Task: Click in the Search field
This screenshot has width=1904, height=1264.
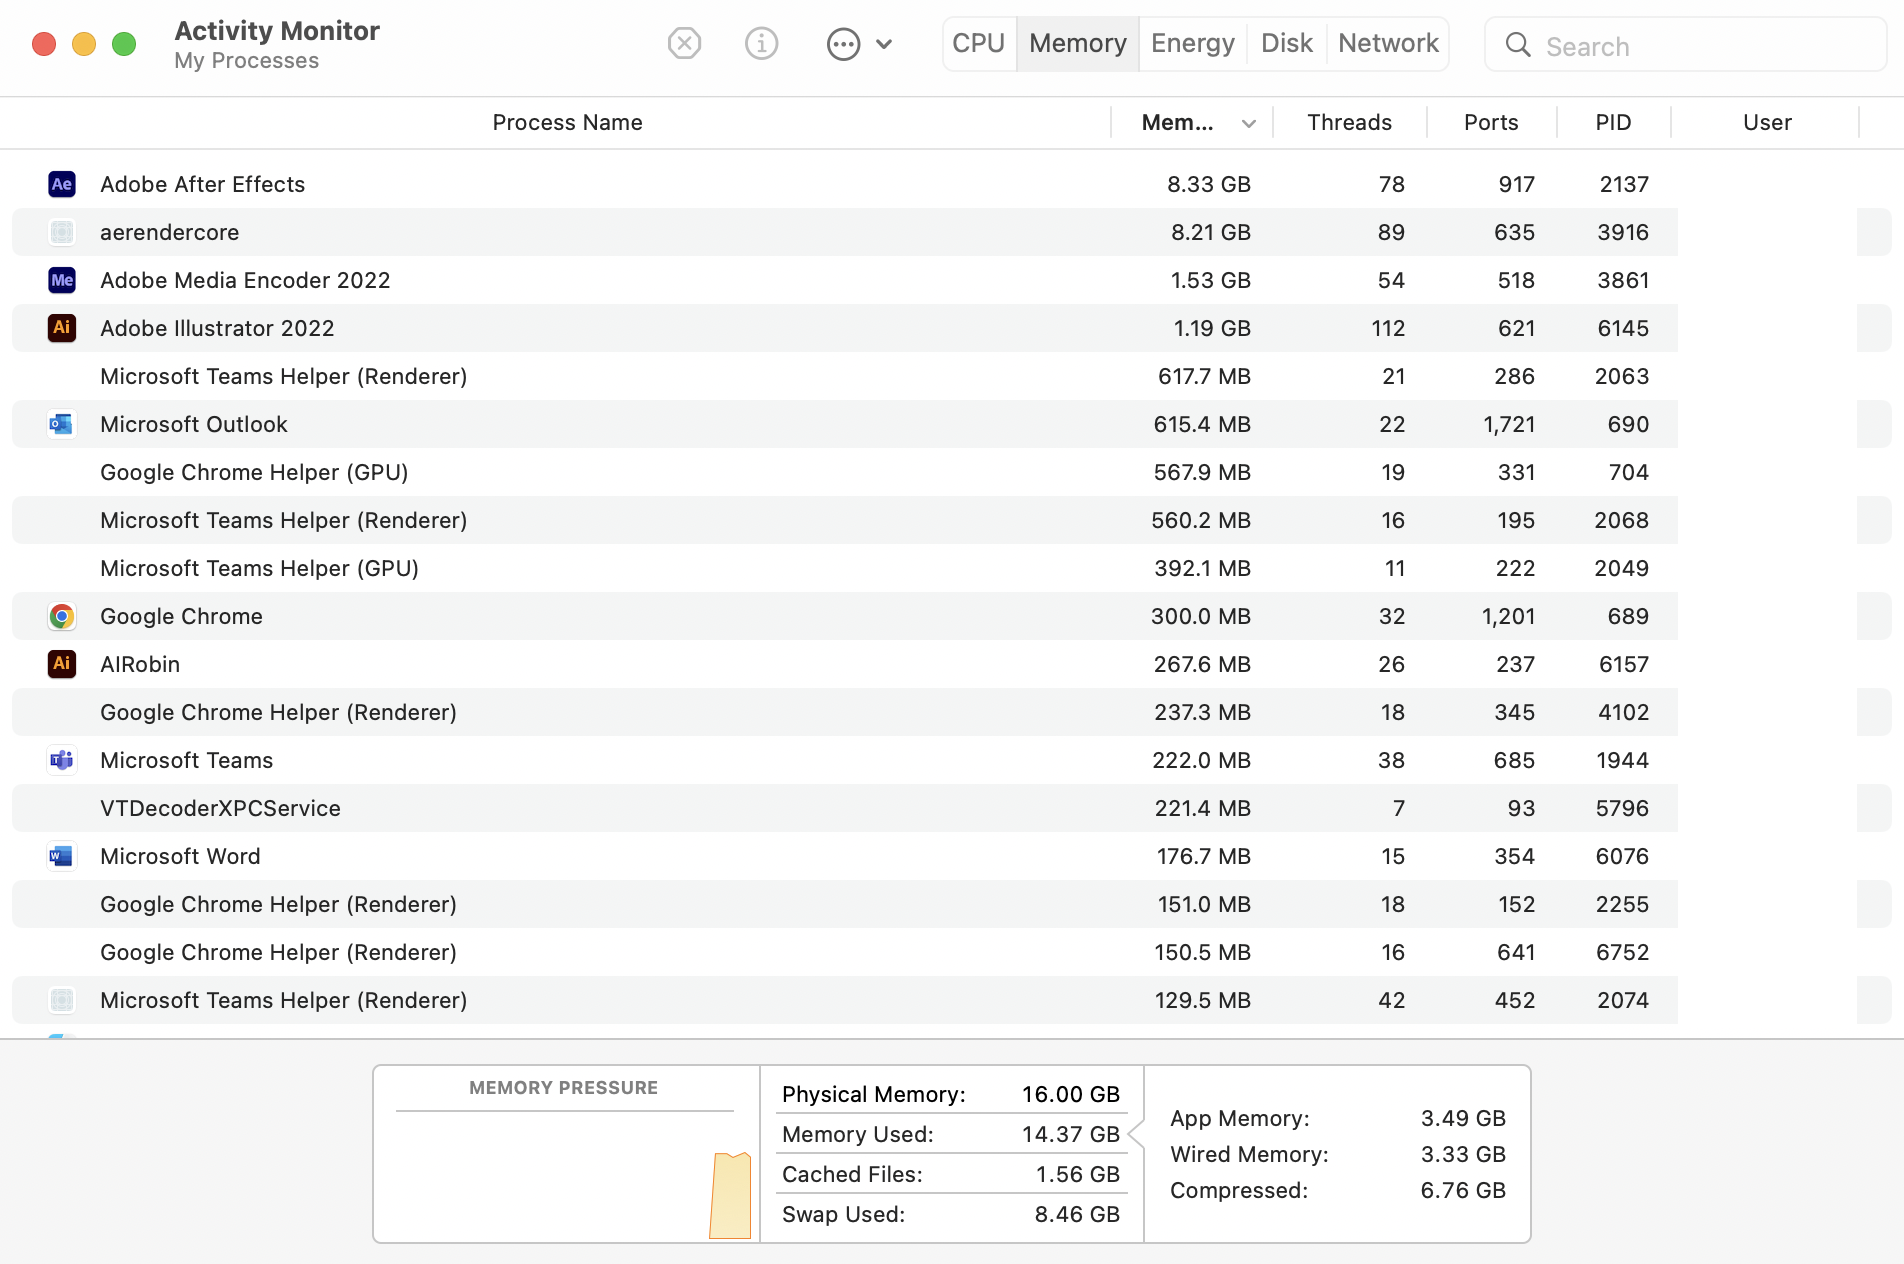Action: pyautogui.click(x=1700, y=46)
